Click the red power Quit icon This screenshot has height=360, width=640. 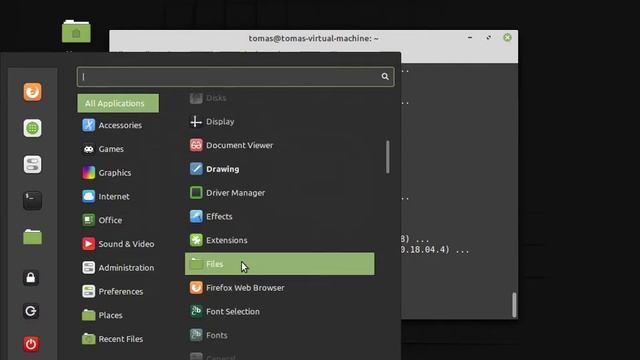(x=31, y=344)
